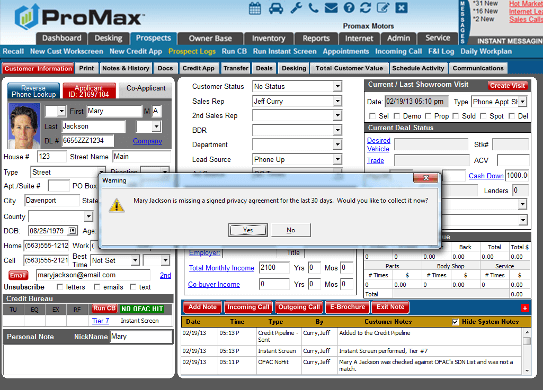The image size is (543, 390).
Task: Click the email address input field
Action: (93, 275)
